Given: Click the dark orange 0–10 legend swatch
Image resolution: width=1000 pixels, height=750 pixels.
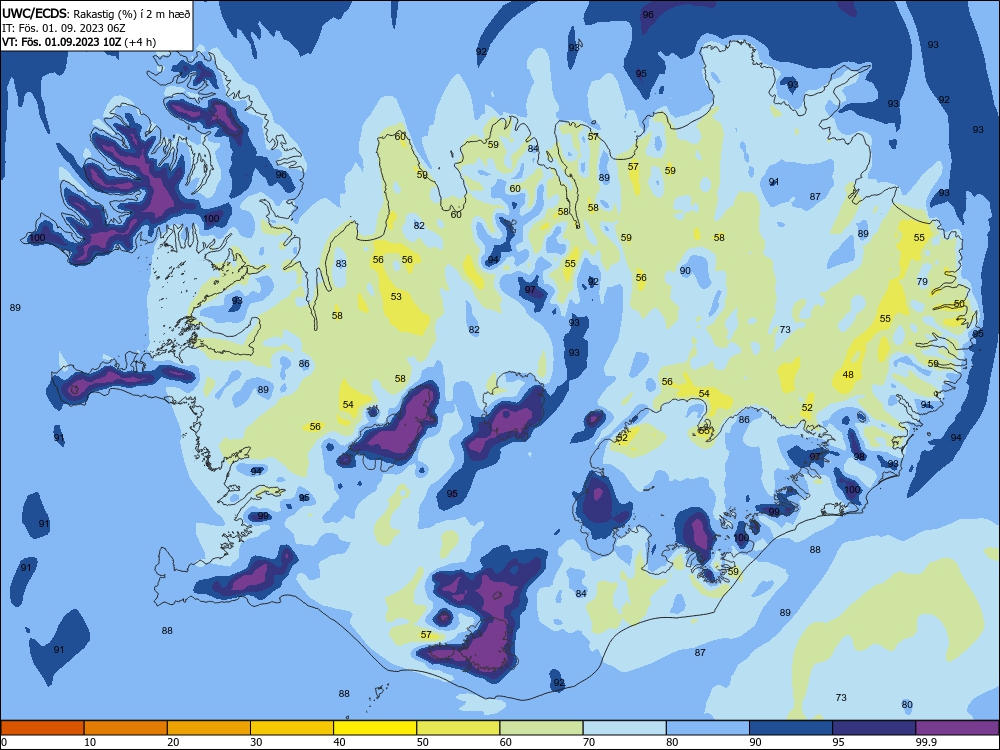Looking at the screenshot, I should point(42,728).
